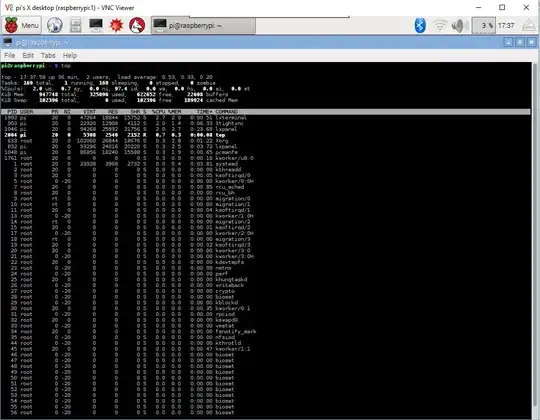Maximize the LXTerminal inner window
Screen dimensions: 540x420
[x=520, y=42]
